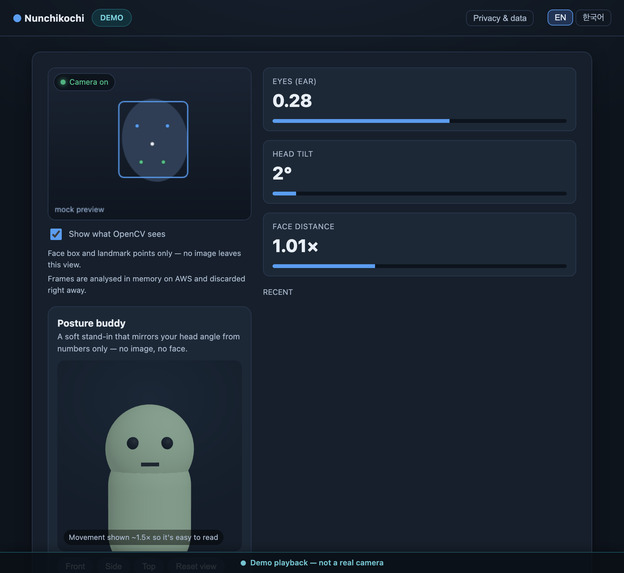
Task: Click the face bounding box in mock preview
Action: (153, 139)
